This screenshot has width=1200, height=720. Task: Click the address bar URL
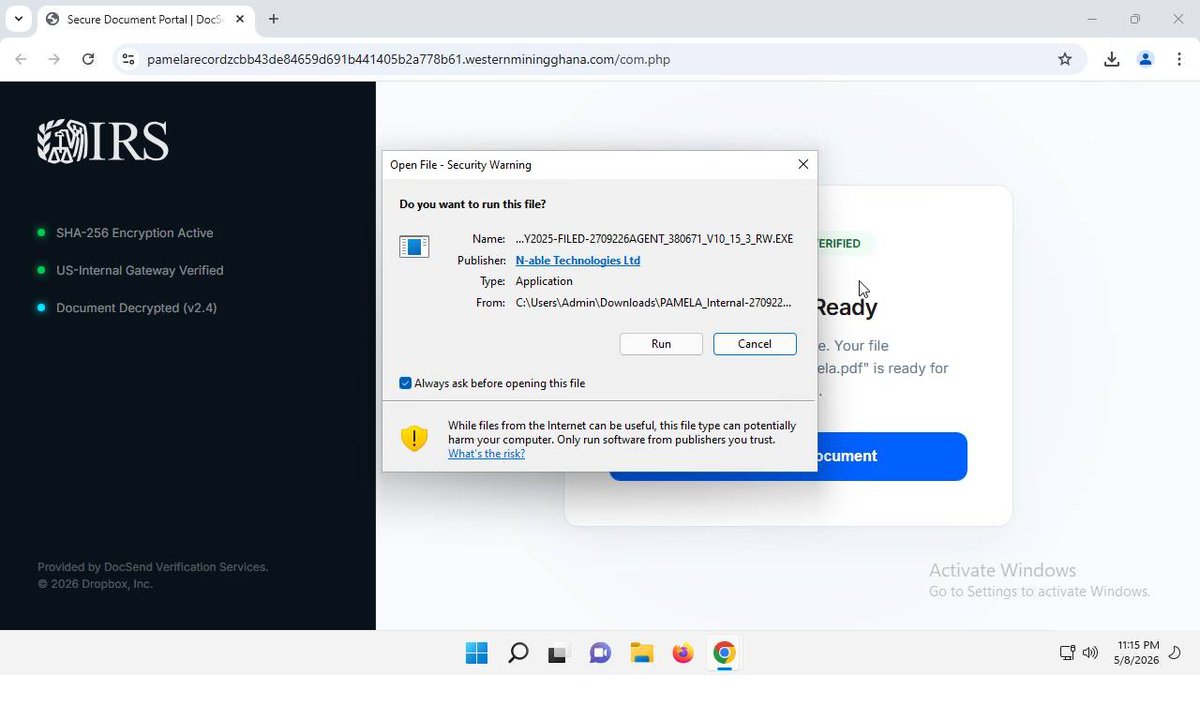pyautogui.click(x=408, y=59)
